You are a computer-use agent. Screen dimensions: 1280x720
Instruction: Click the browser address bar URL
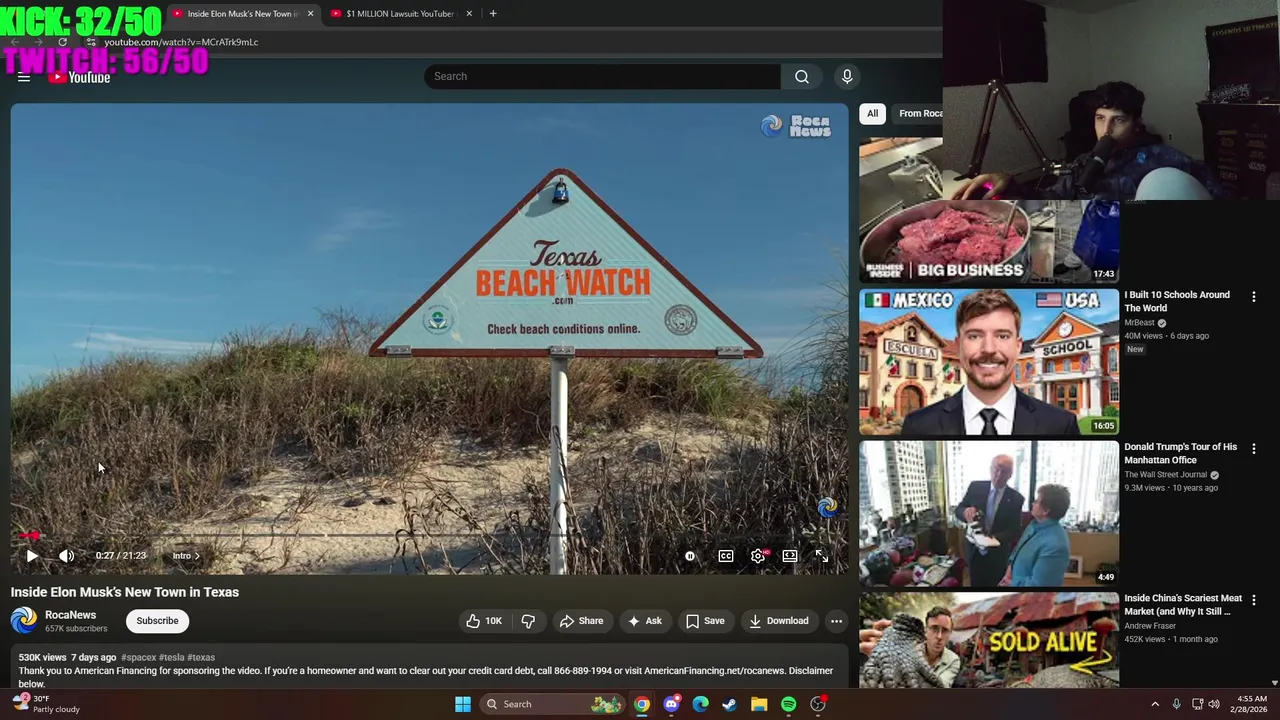(x=181, y=42)
